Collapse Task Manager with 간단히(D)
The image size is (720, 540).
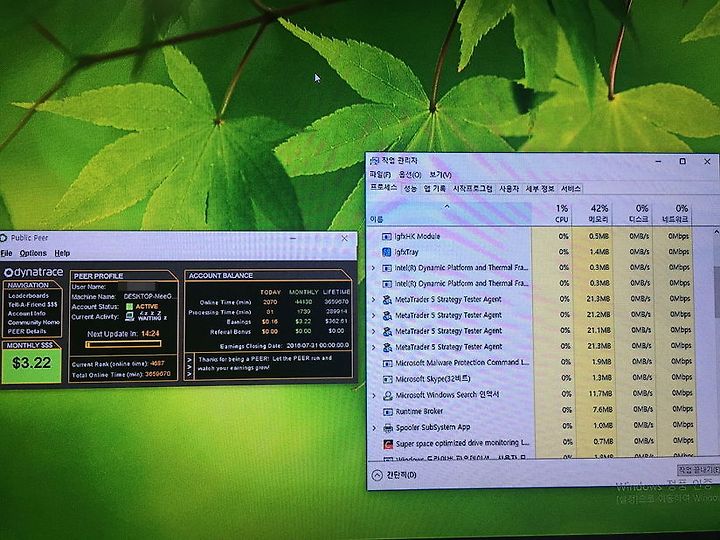(x=394, y=475)
